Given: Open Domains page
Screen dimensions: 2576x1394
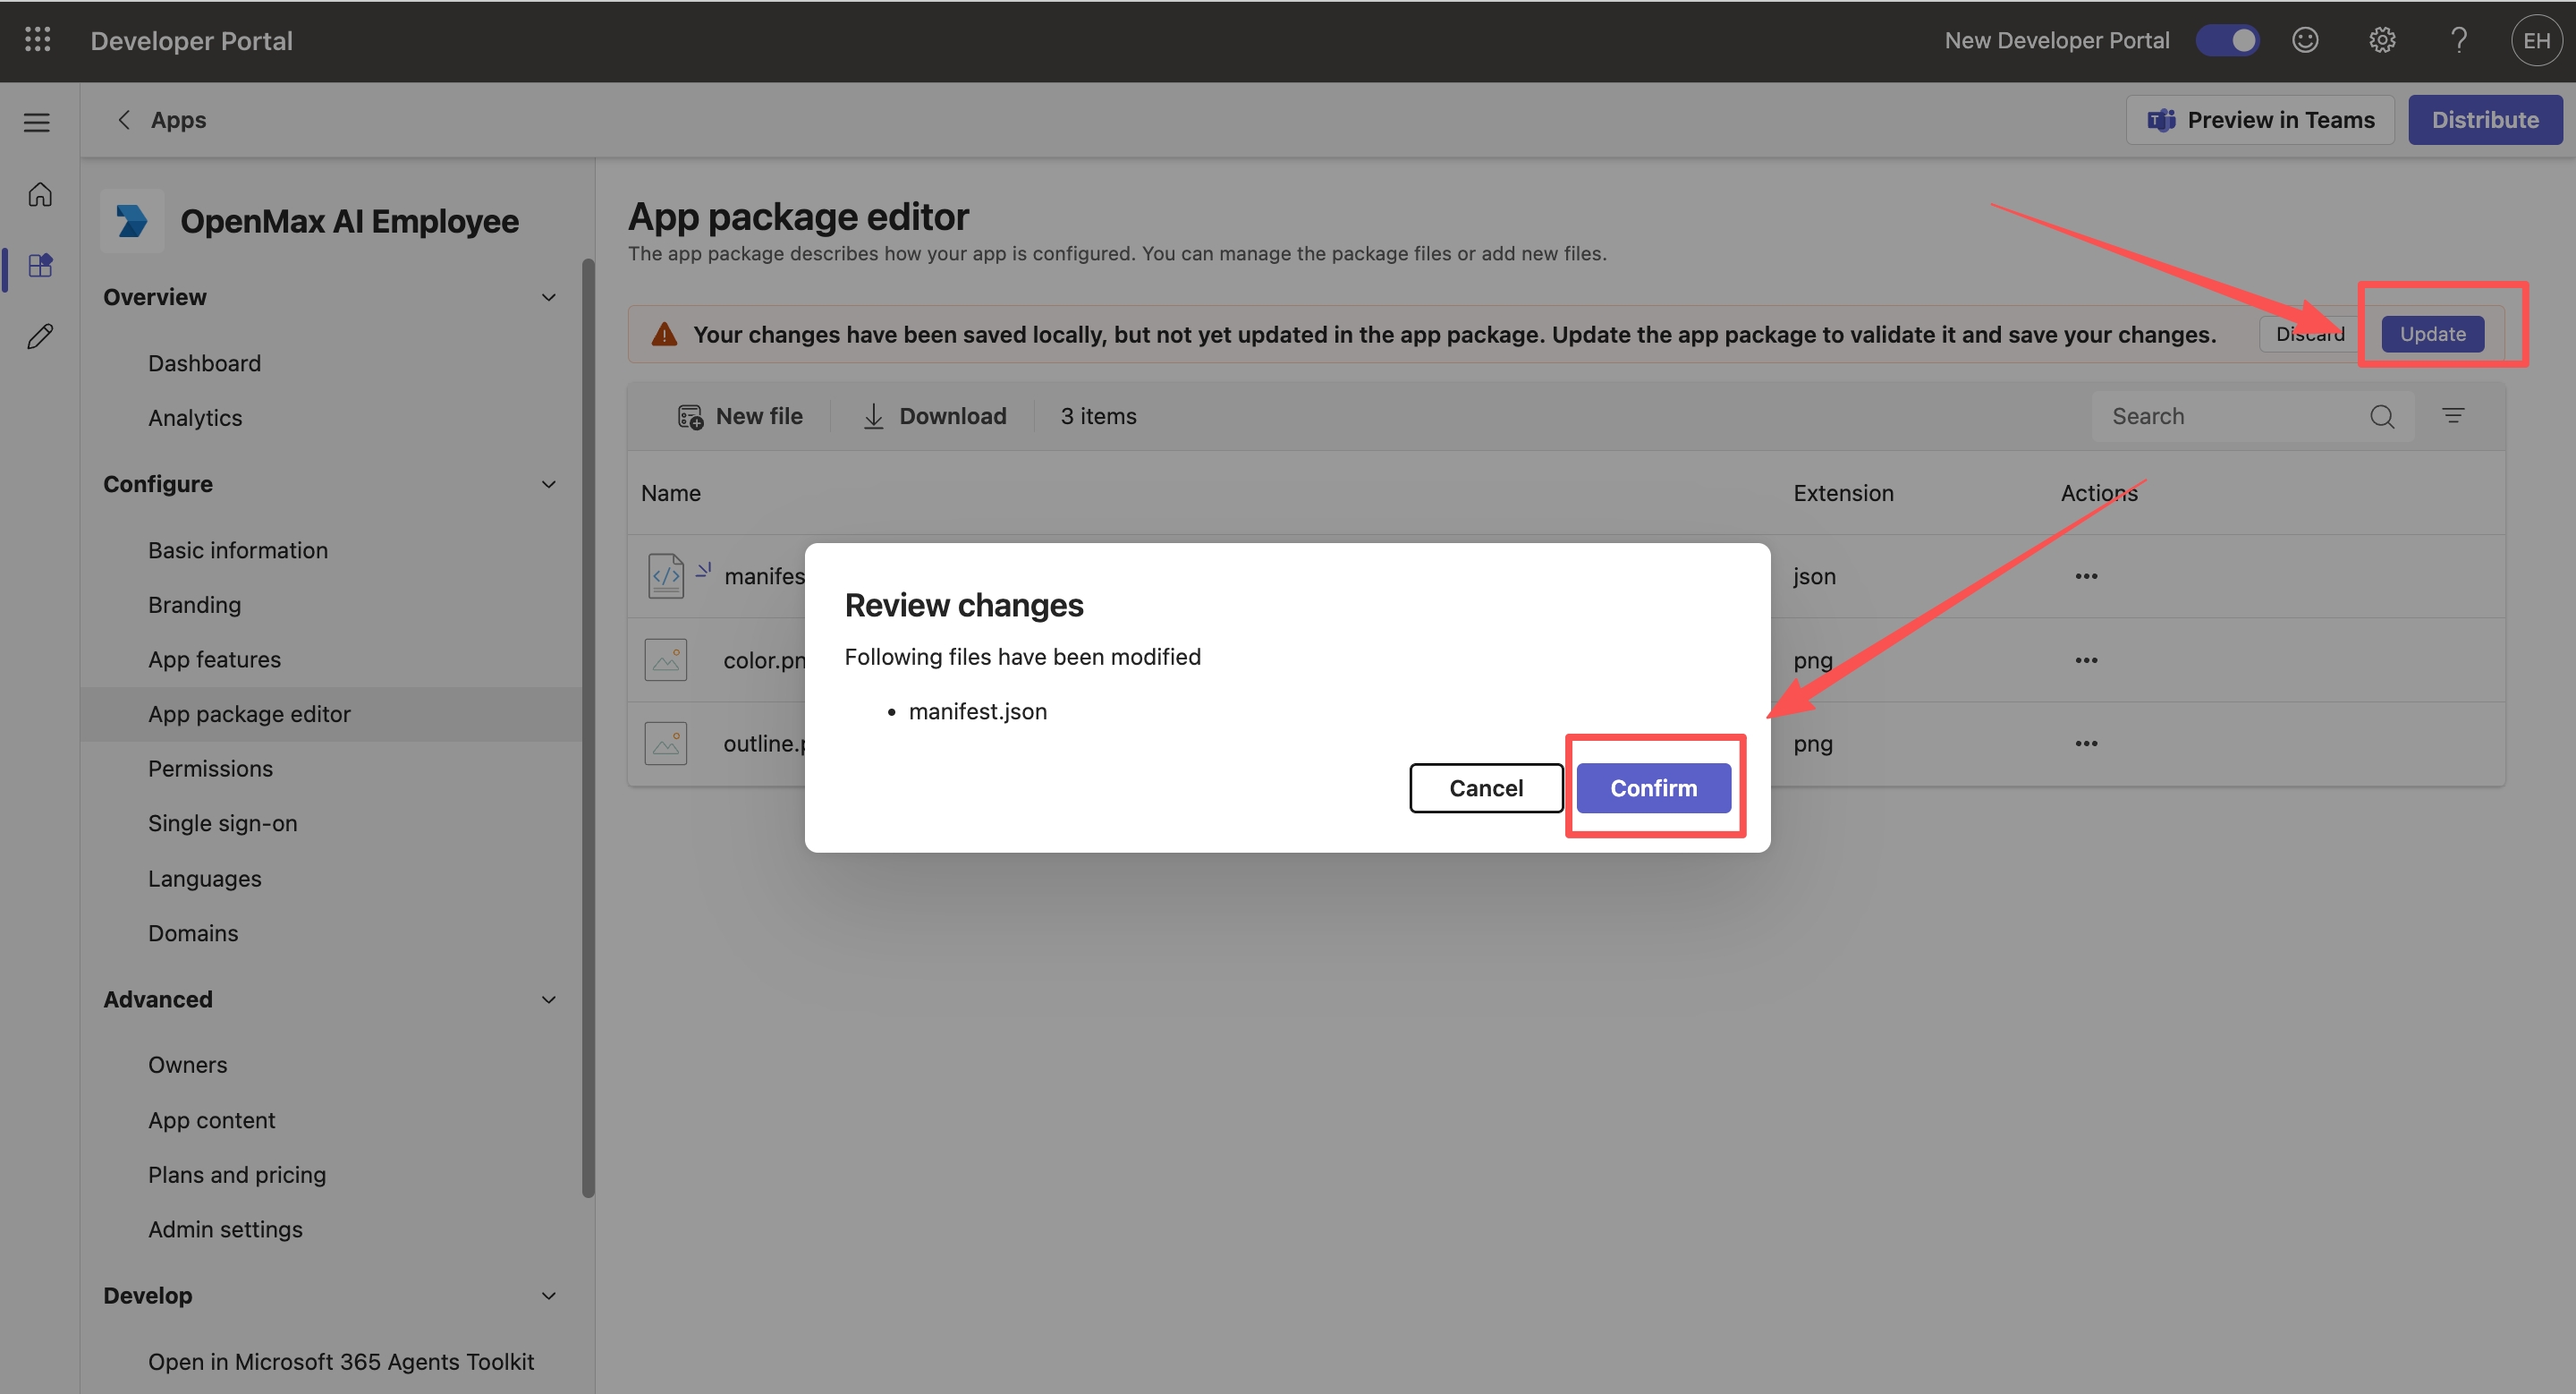Looking at the screenshot, I should [193, 933].
